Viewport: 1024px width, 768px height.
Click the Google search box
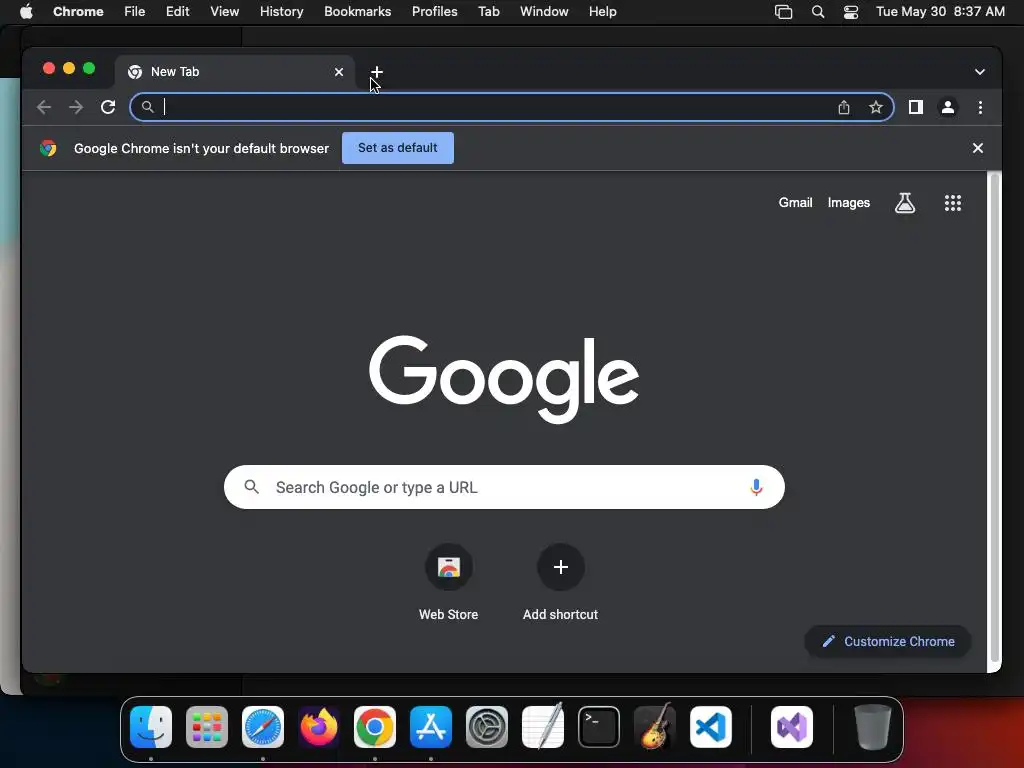(504, 487)
